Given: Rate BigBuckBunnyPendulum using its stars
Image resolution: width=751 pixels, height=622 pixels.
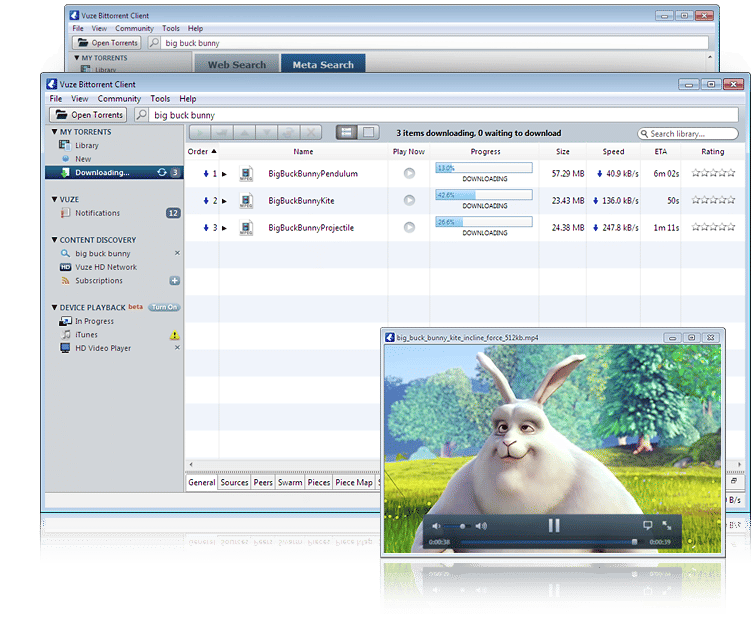Looking at the screenshot, I should [713, 173].
